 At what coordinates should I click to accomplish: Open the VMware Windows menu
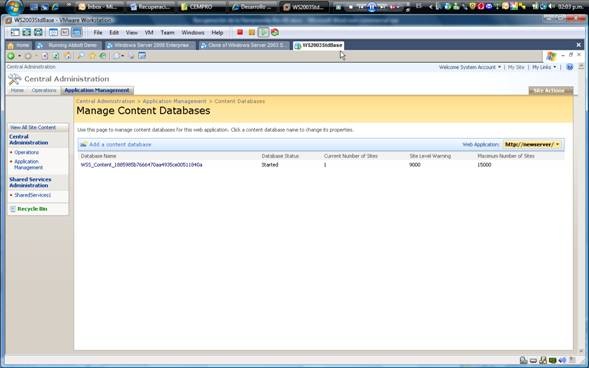[193, 33]
